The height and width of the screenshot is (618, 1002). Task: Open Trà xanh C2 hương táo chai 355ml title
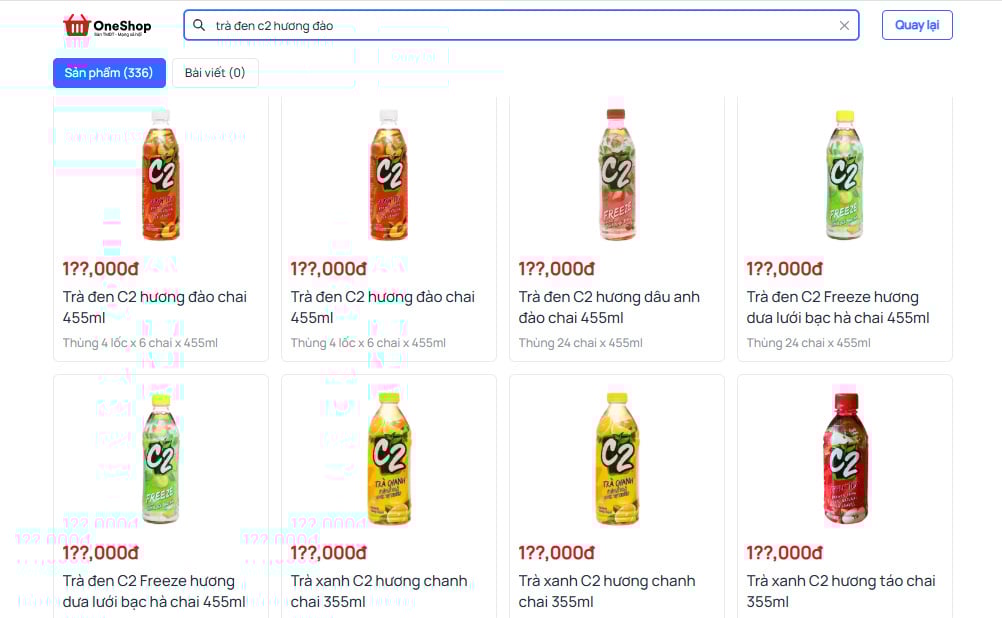840,591
